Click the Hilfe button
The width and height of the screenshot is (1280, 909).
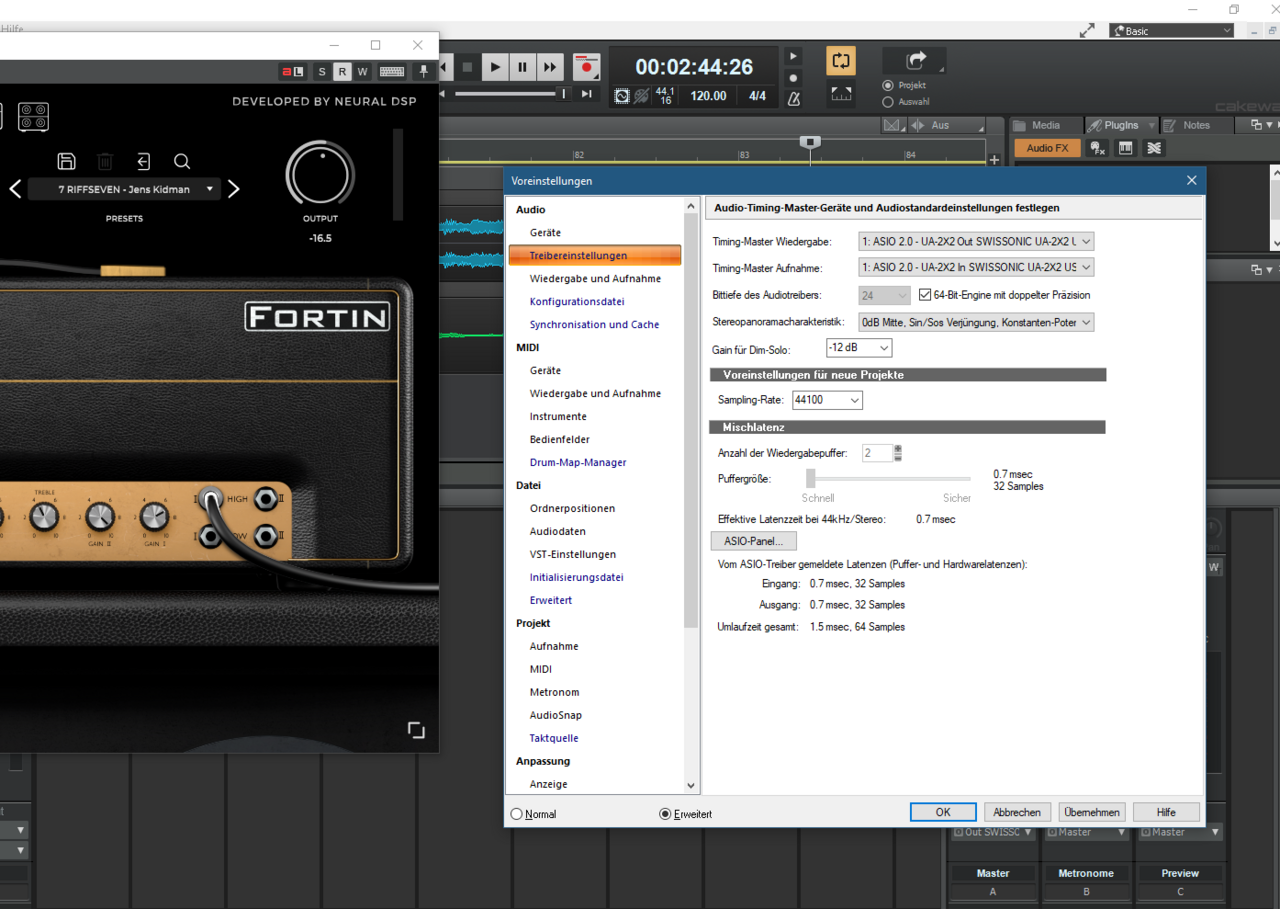pos(1166,812)
